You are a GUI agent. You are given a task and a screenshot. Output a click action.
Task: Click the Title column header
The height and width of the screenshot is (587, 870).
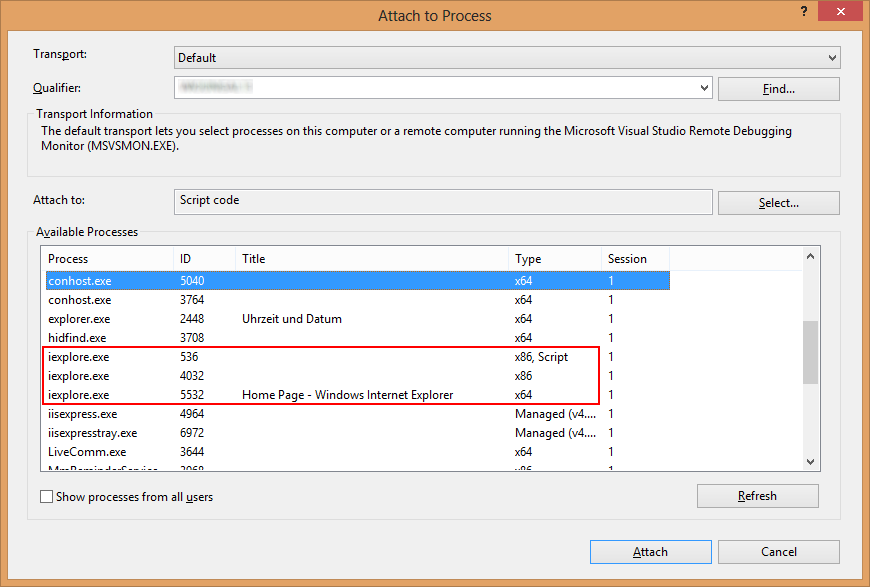(x=371, y=259)
